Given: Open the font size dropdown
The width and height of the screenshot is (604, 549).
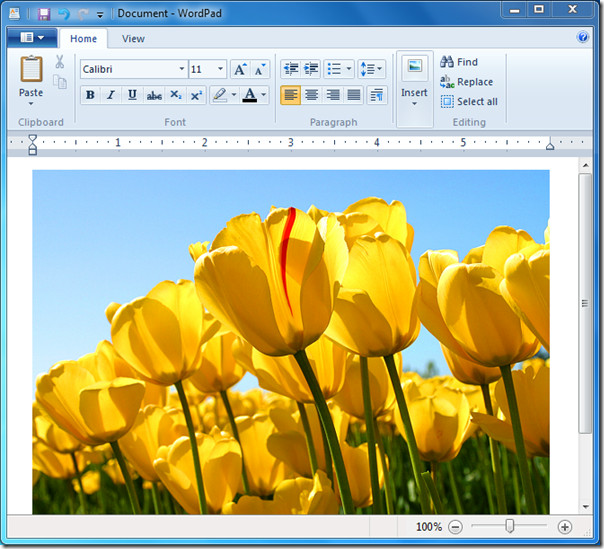Looking at the screenshot, I should tap(221, 69).
